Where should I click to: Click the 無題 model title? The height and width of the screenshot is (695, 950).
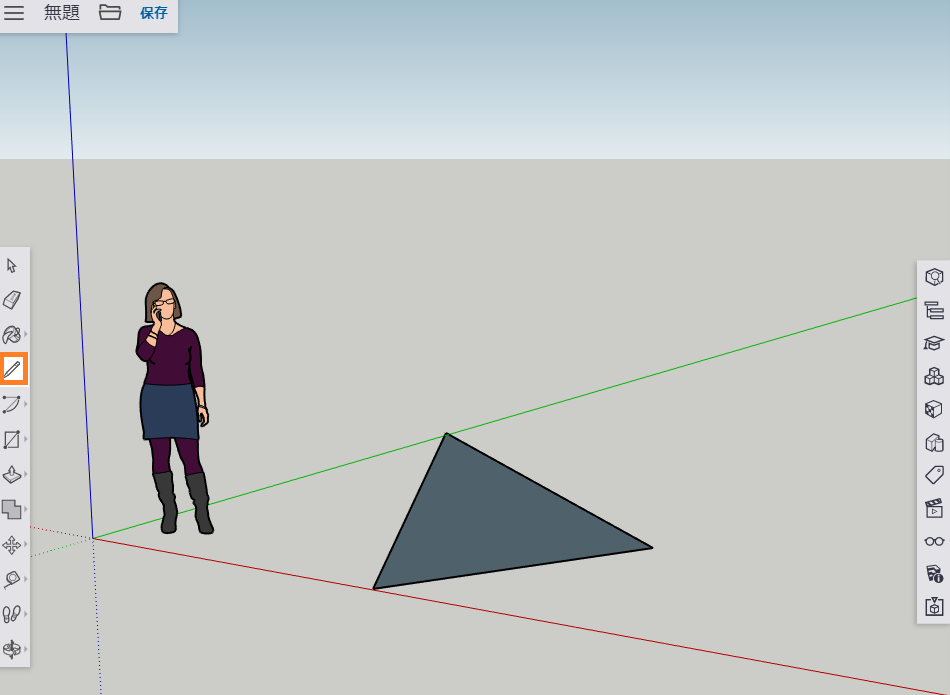tap(62, 12)
